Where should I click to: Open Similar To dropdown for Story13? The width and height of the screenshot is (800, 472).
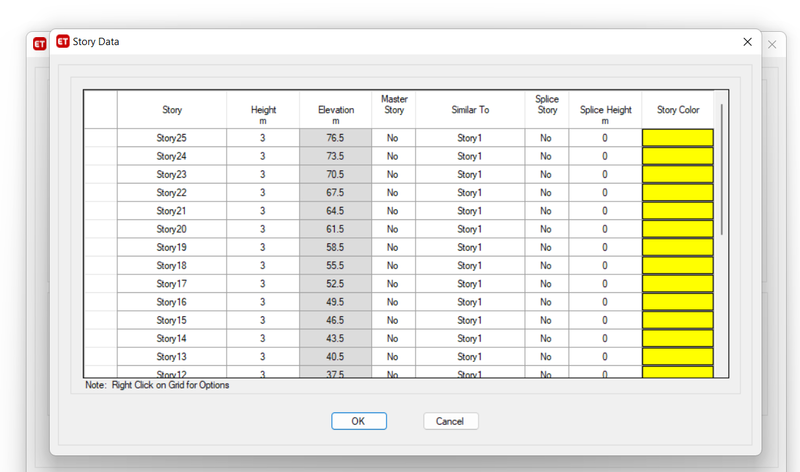point(470,357)
